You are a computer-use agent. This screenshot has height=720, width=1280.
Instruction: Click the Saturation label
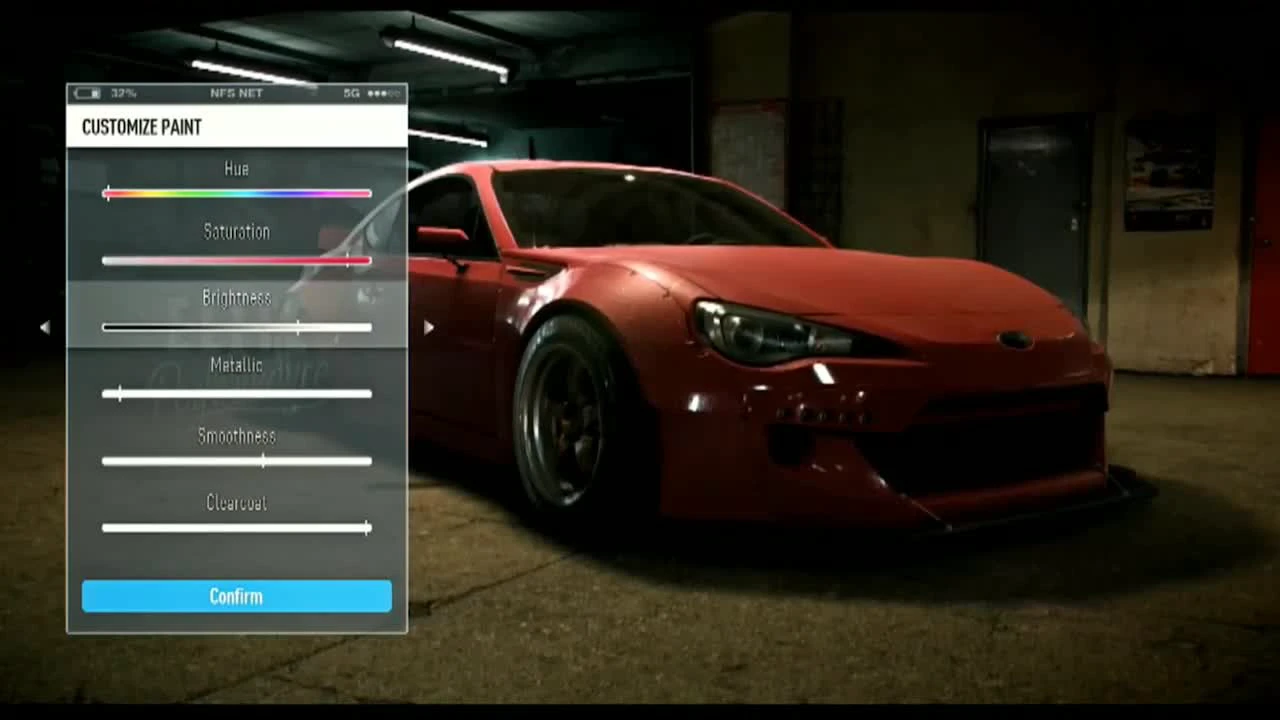[x=237, y=232]
